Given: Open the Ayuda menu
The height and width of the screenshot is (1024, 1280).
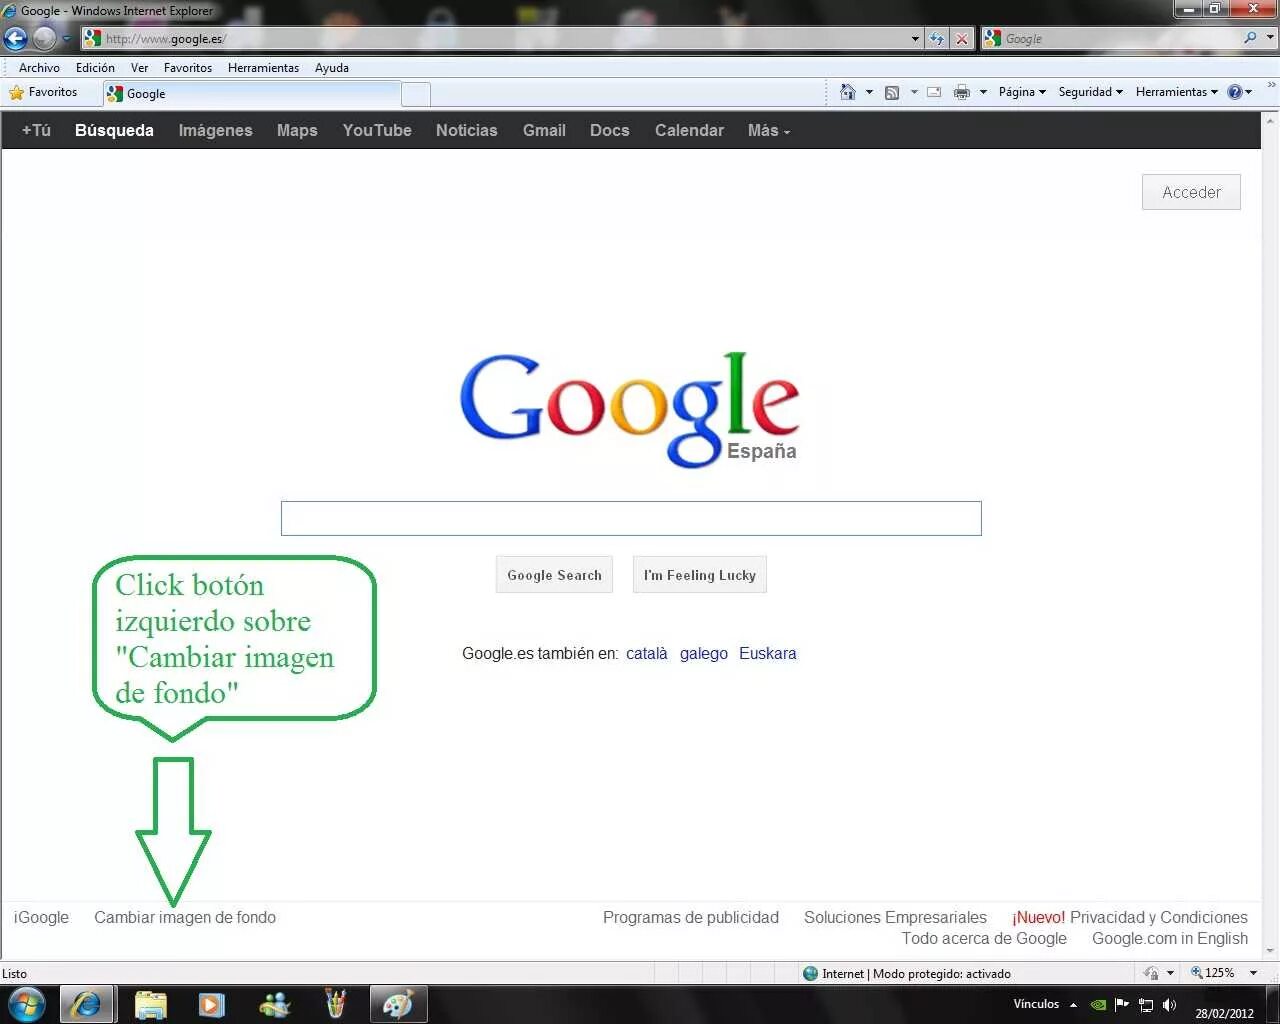Looking at the screenshot, I should click(x=332, y=68).
